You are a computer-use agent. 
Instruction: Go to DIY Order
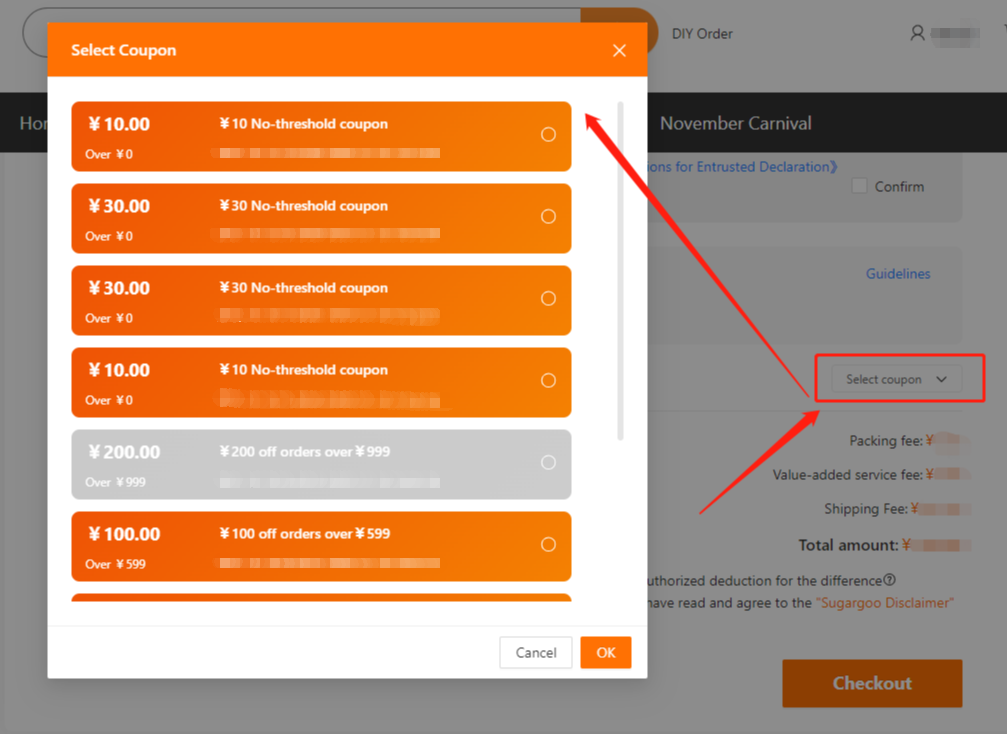702,34
